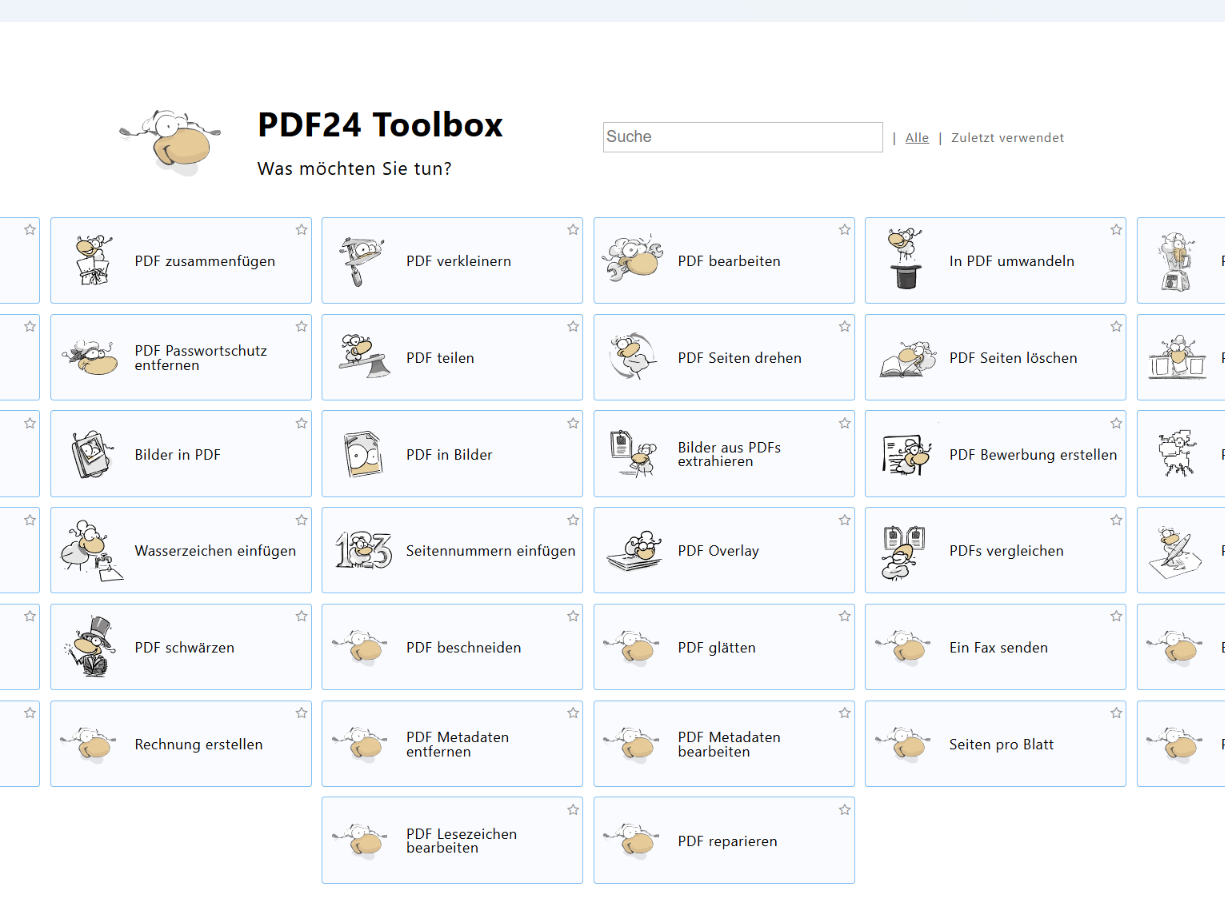Click 'PDF Overlay' label text
The width and height of the screenshot is (1225, 919).
tap(718, 551)
